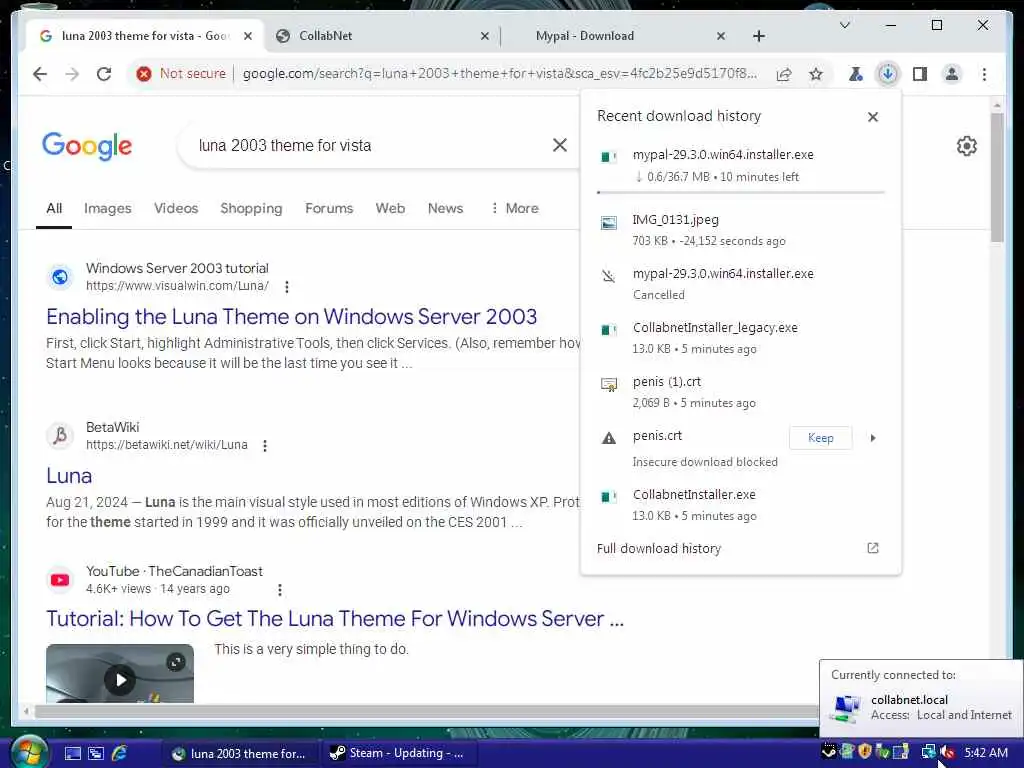Image resolution: width=1024 pixels, height=768 pixels.
Task: Open tab search chevron in title bar
Action: pyautogui.click(x=844, y=25)
